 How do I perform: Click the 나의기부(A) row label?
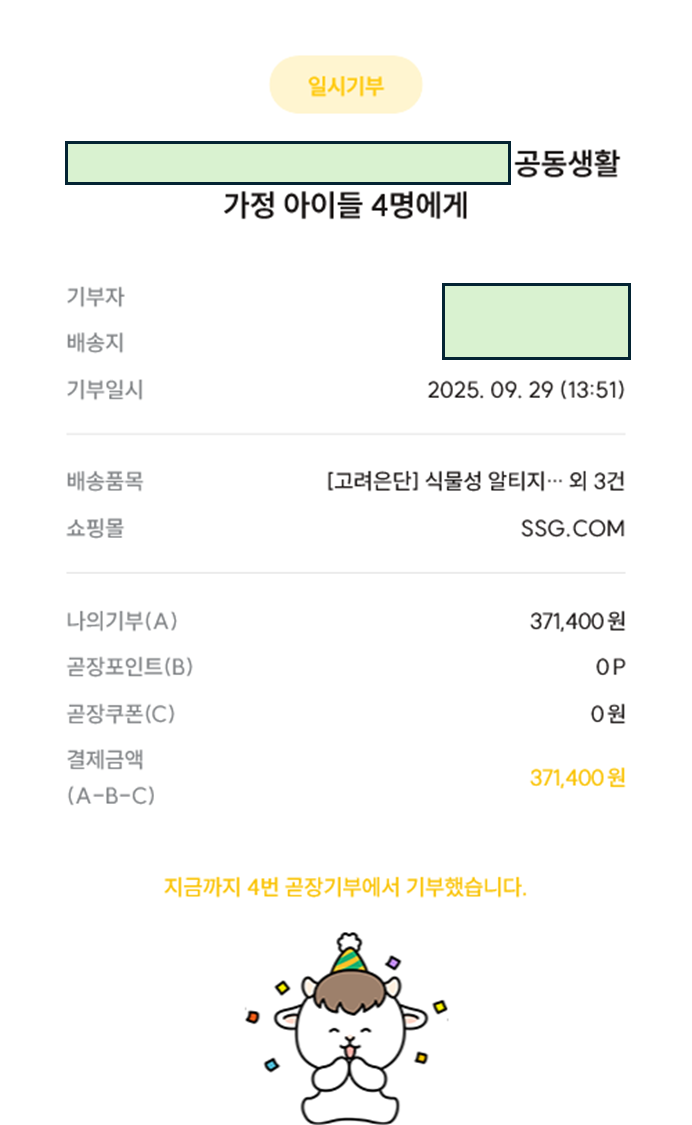[x=122, y=621]
